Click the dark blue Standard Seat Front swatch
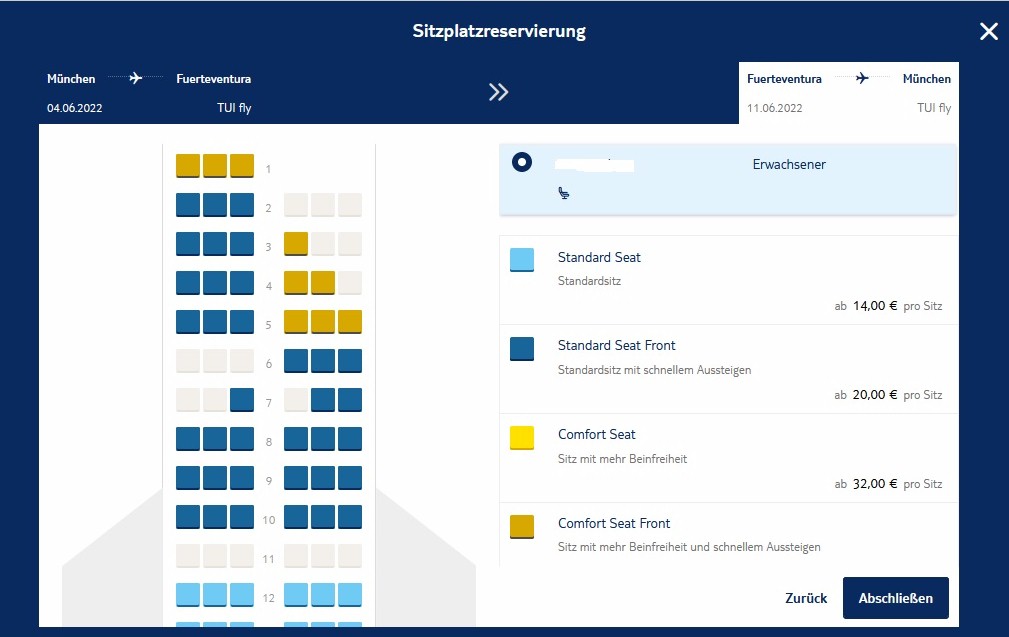Viewport: 1009px width, 637px height. [x=522, y=348]
